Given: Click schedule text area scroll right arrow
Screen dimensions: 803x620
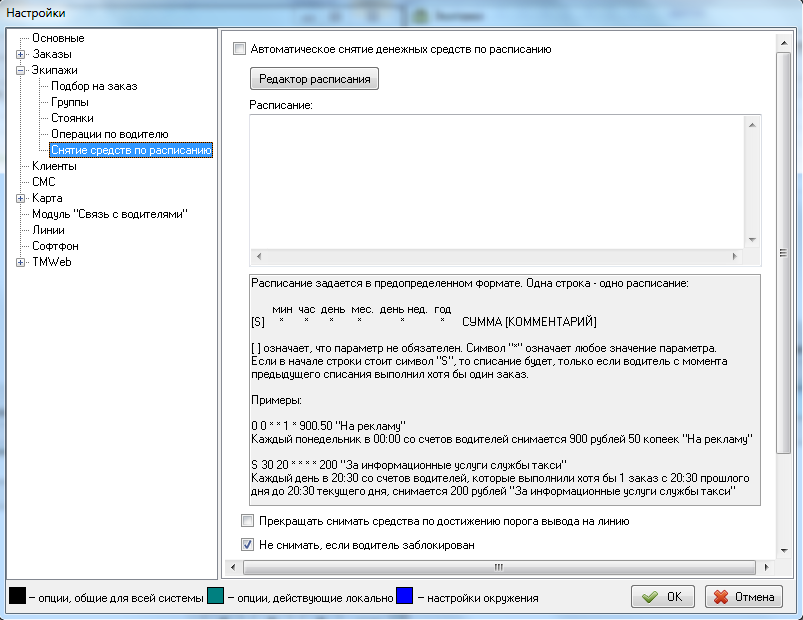Looking at the screenshot, I should [734, 256].
